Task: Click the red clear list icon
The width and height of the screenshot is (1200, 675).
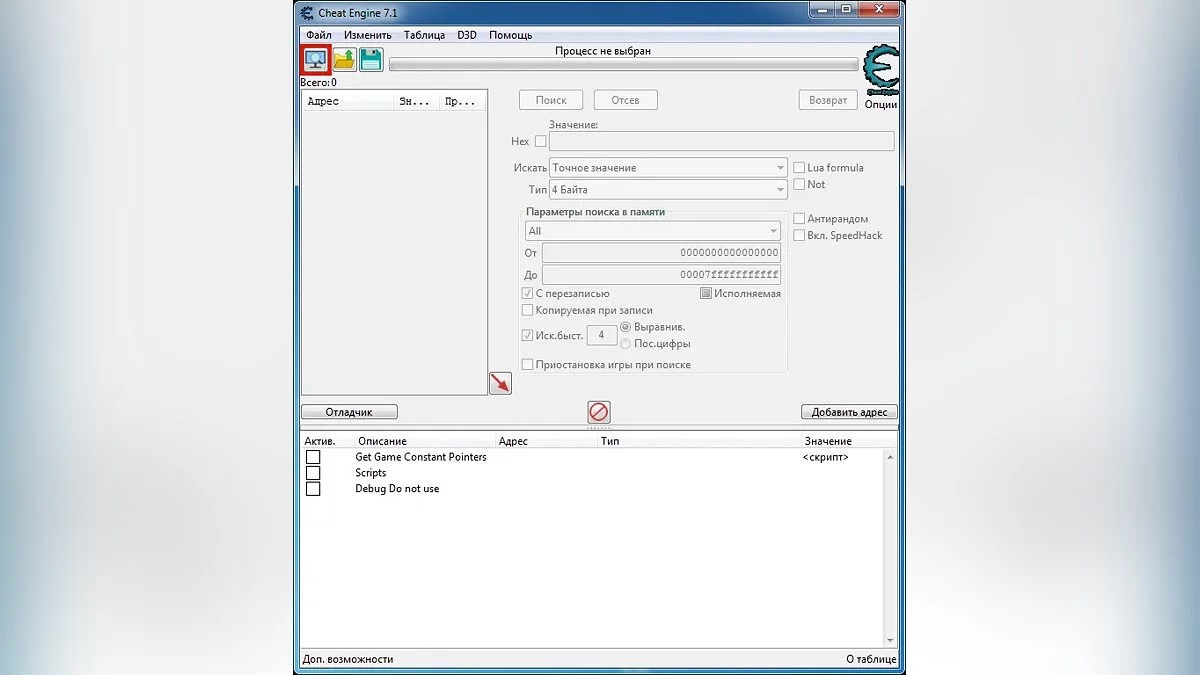Action: 598,412
